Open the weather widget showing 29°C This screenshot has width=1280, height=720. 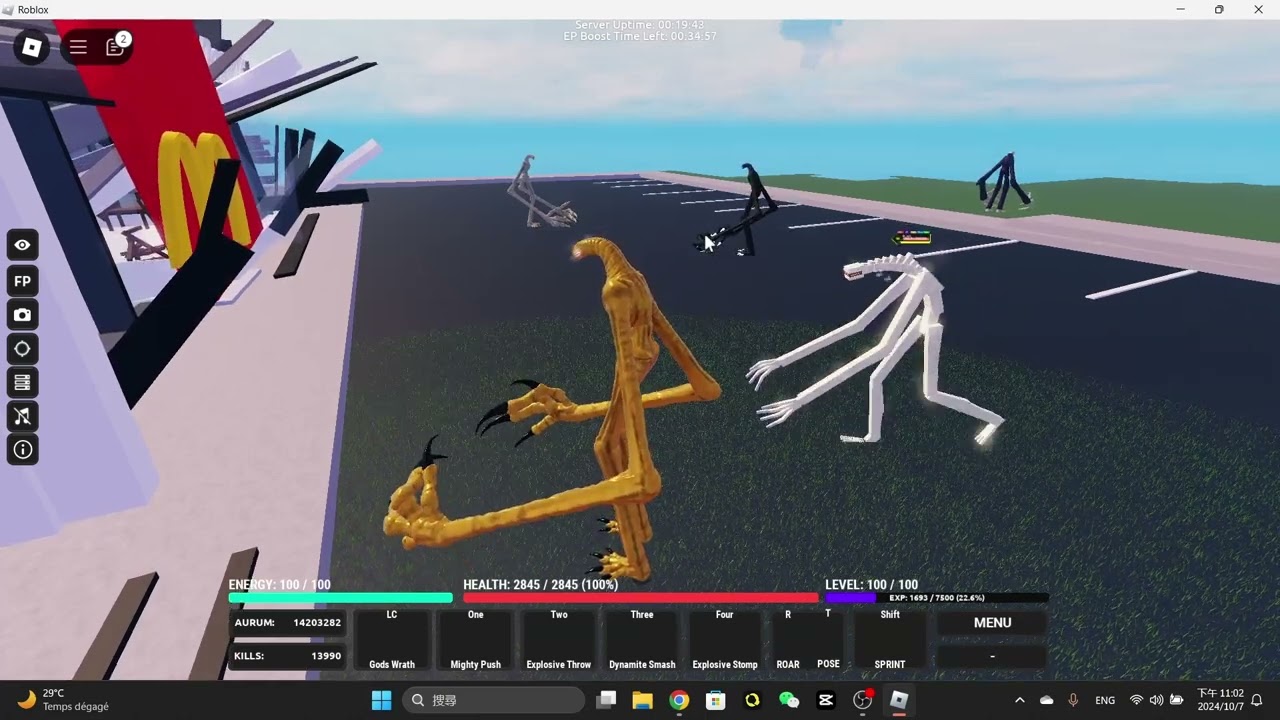(64, 700)
